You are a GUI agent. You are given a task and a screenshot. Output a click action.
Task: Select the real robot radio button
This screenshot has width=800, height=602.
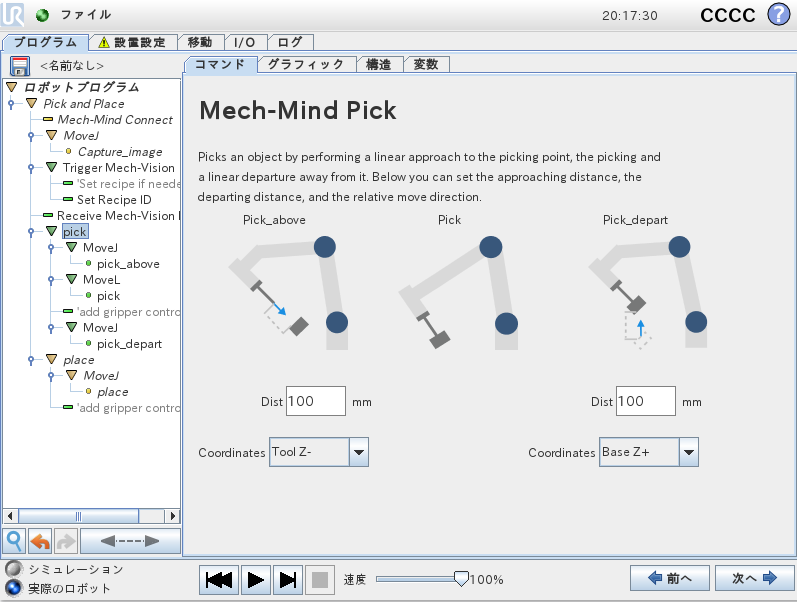pyautogui.click(x=14, y=588)
